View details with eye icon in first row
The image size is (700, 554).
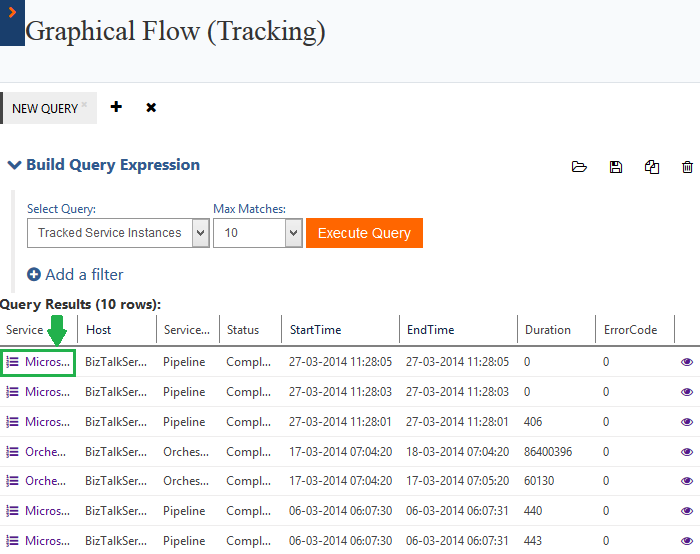687,362
